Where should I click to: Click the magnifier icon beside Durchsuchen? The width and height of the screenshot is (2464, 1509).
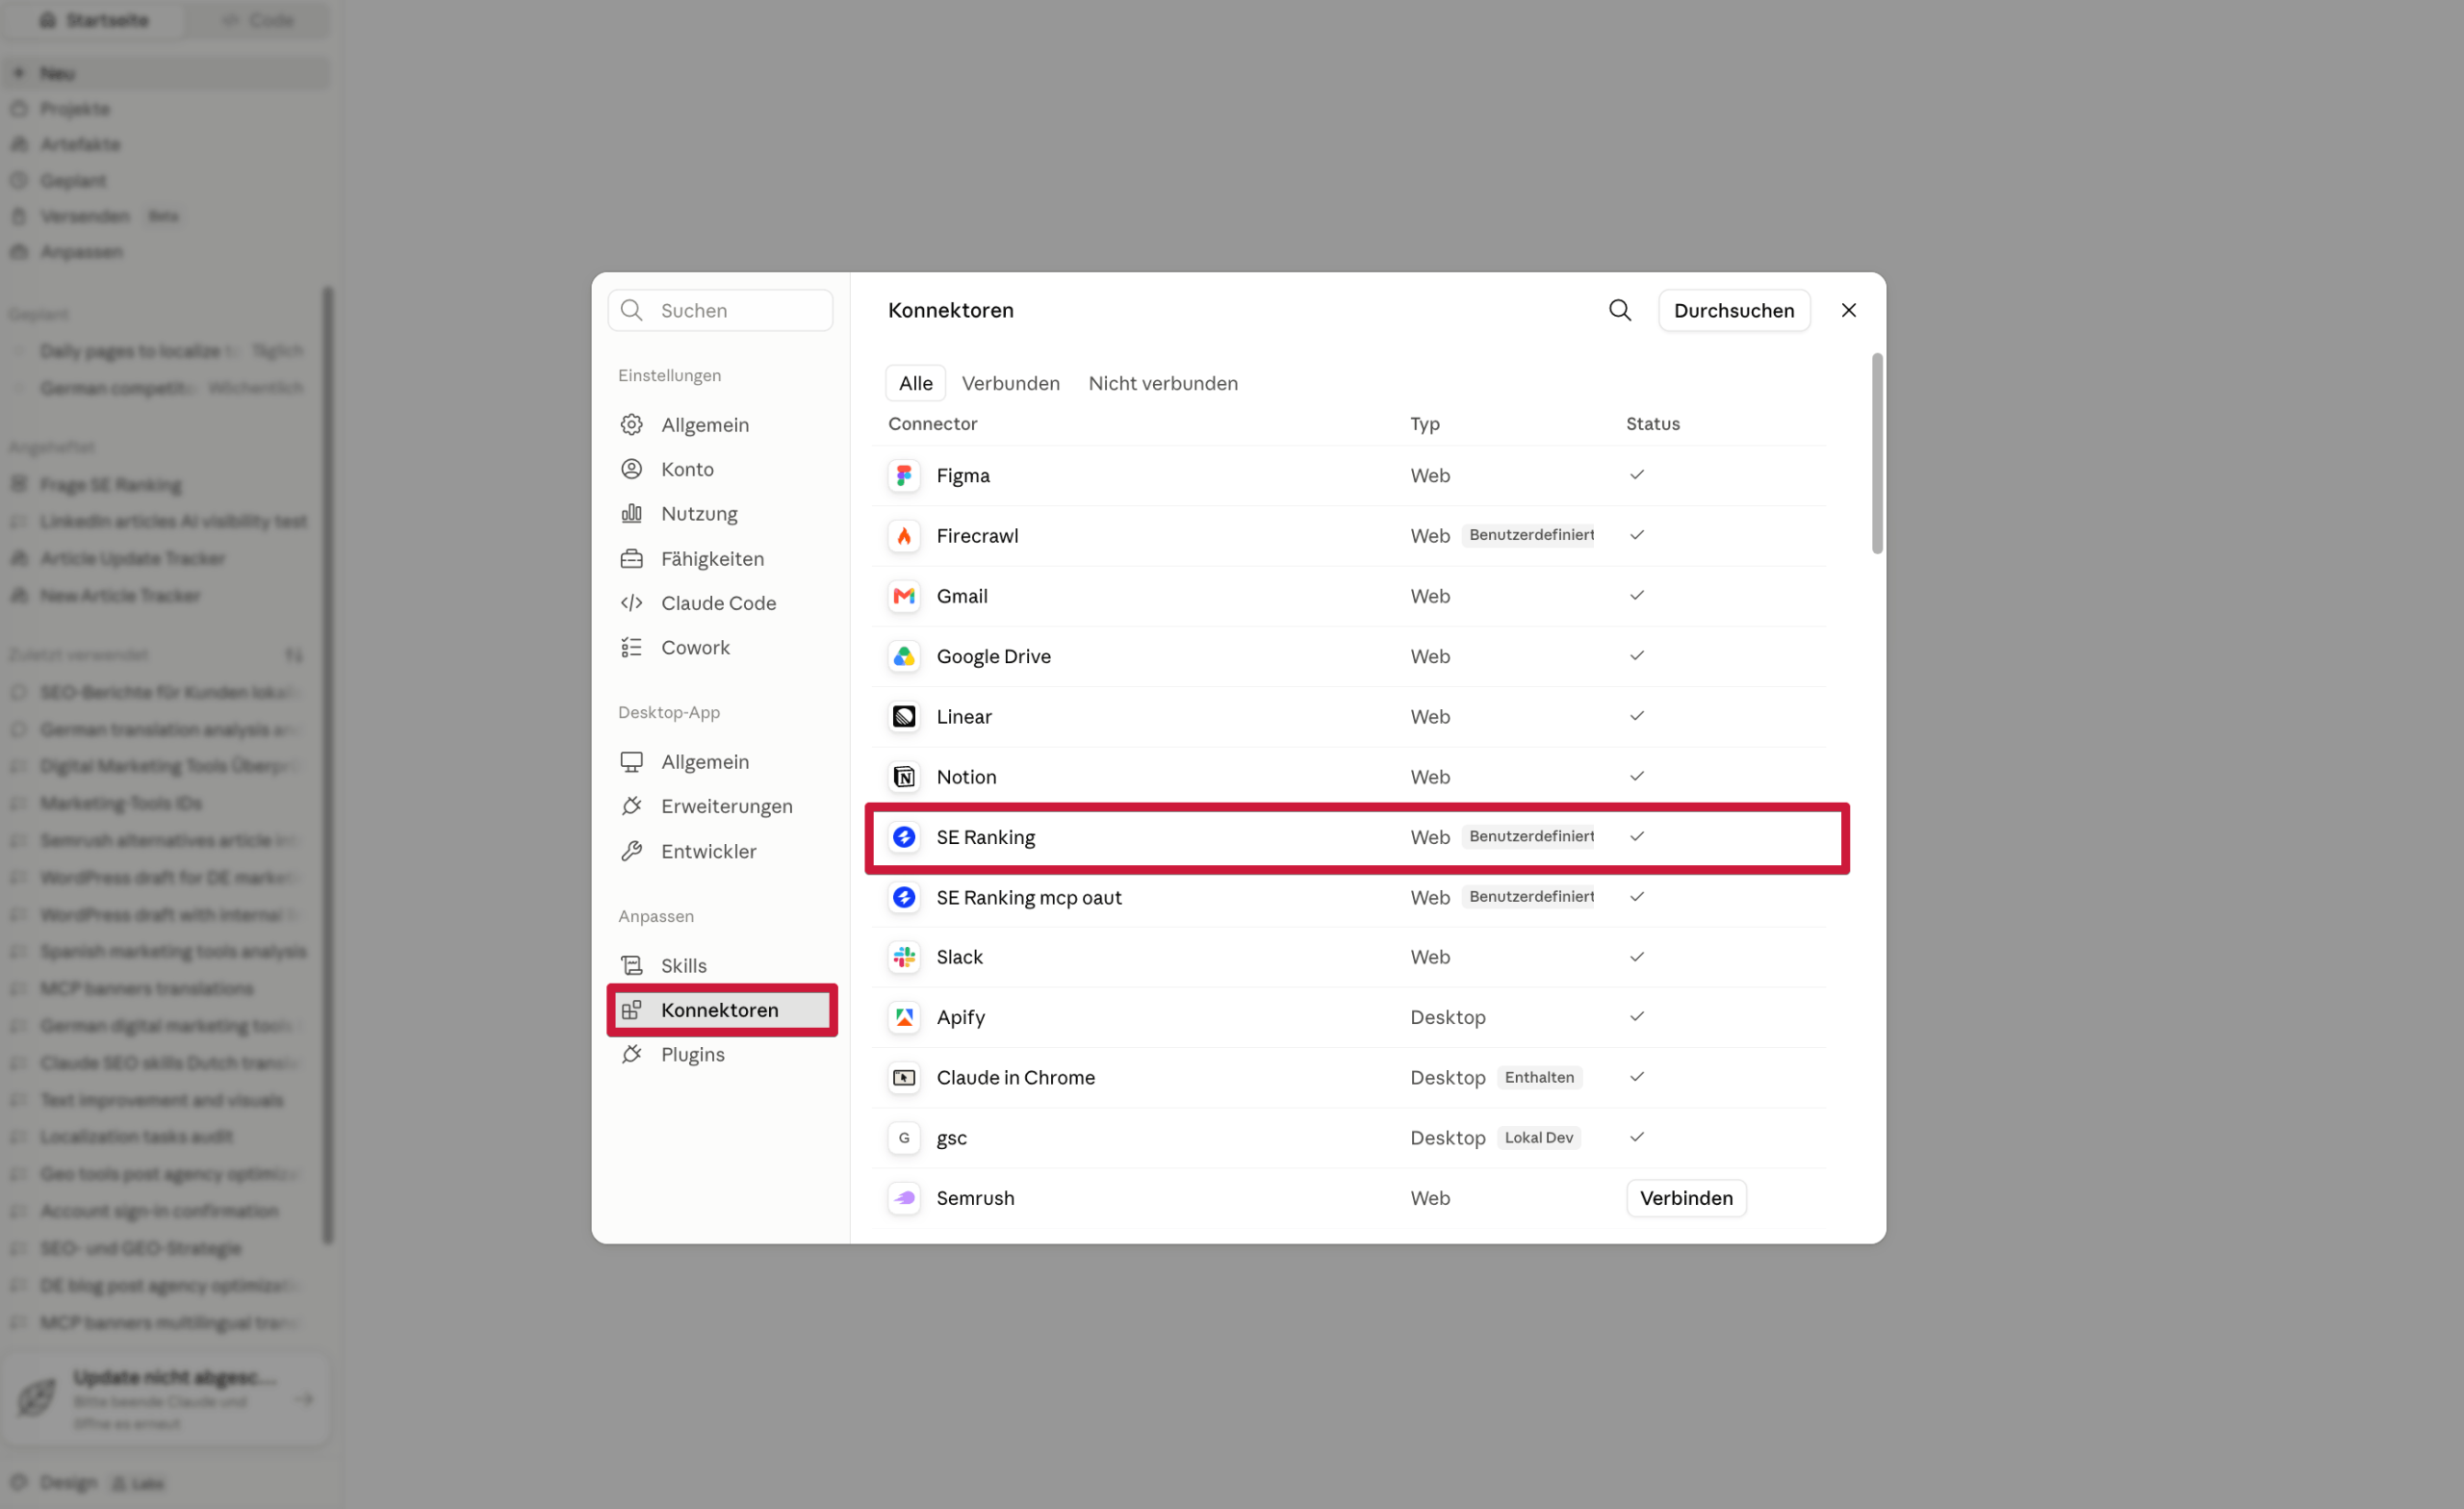tap(1620, 311)
